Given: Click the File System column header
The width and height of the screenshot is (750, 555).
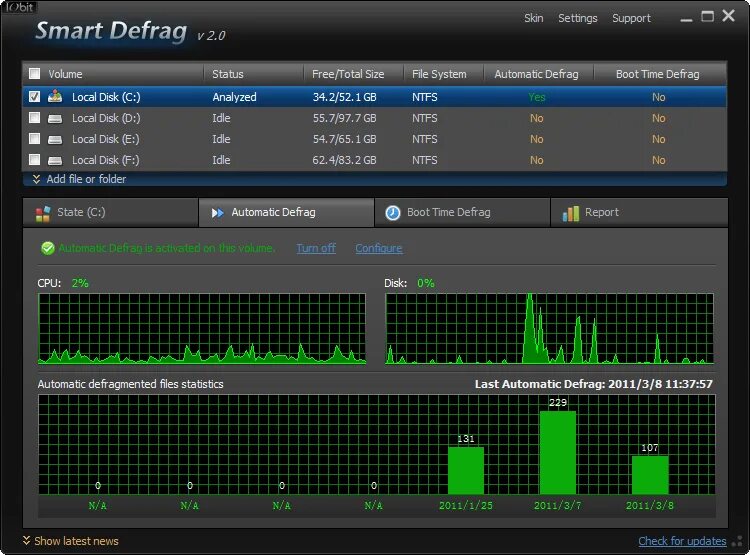Looking at the screenshot, I should [x=439, y=74].
